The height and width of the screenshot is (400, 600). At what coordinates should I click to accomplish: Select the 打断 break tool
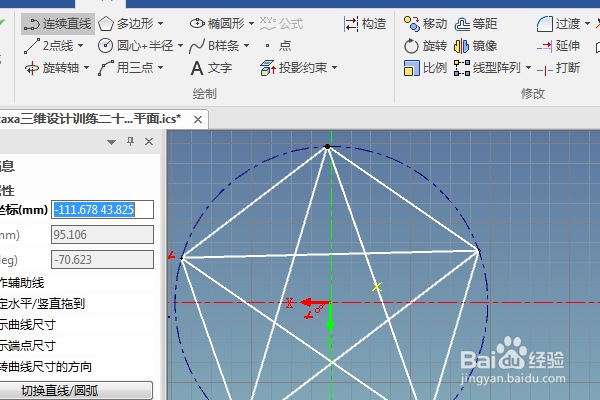tap(559, 69)
